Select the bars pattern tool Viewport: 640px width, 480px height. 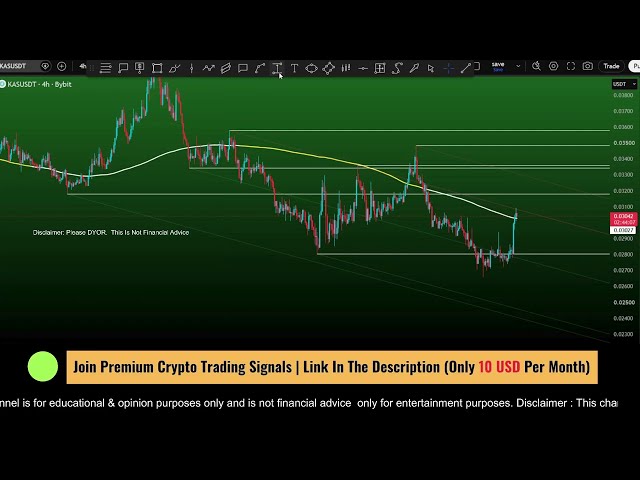click(346, 68)
